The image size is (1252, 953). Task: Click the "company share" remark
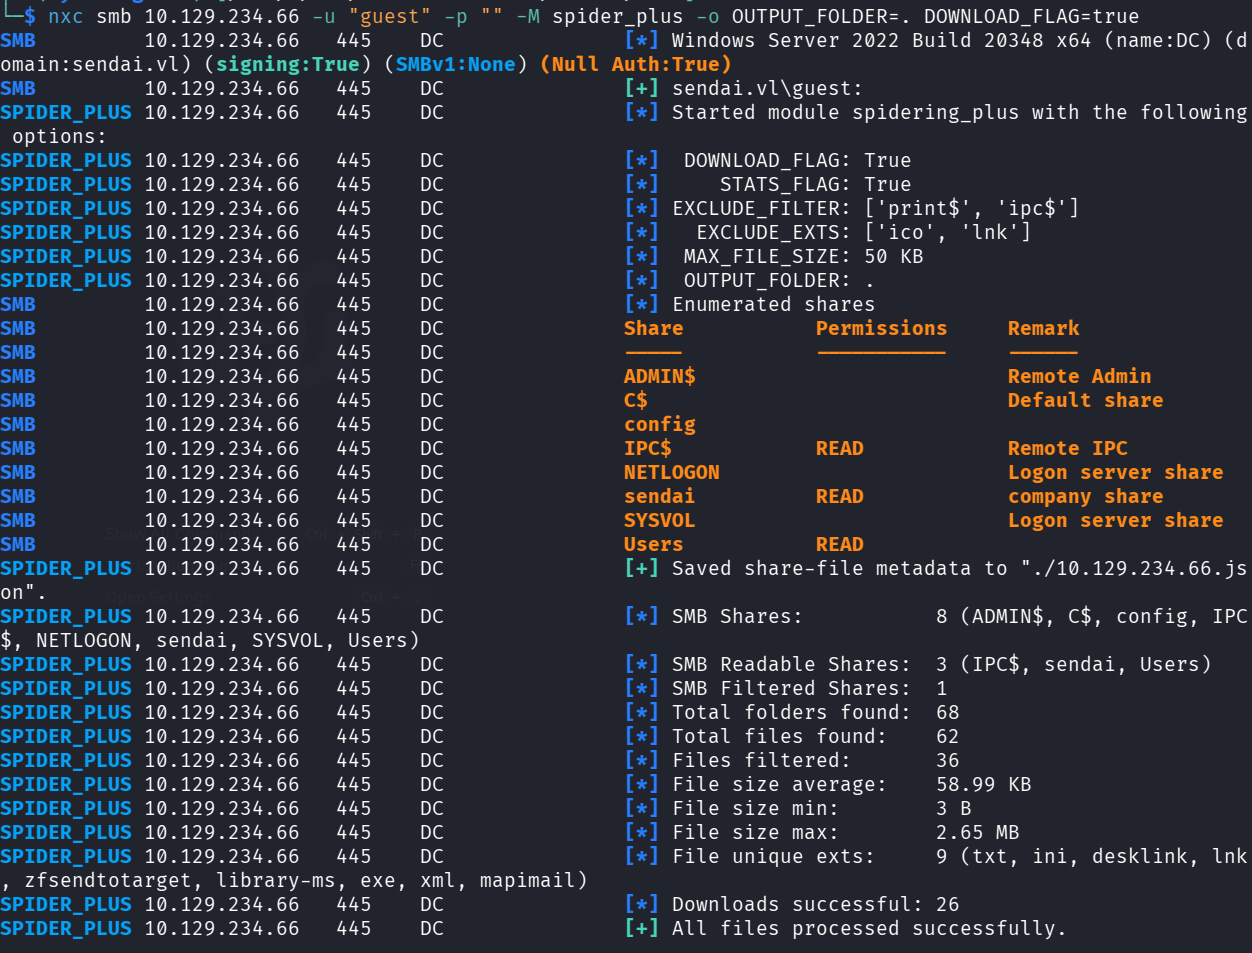pyautogui.click(x=1086, y=497)
